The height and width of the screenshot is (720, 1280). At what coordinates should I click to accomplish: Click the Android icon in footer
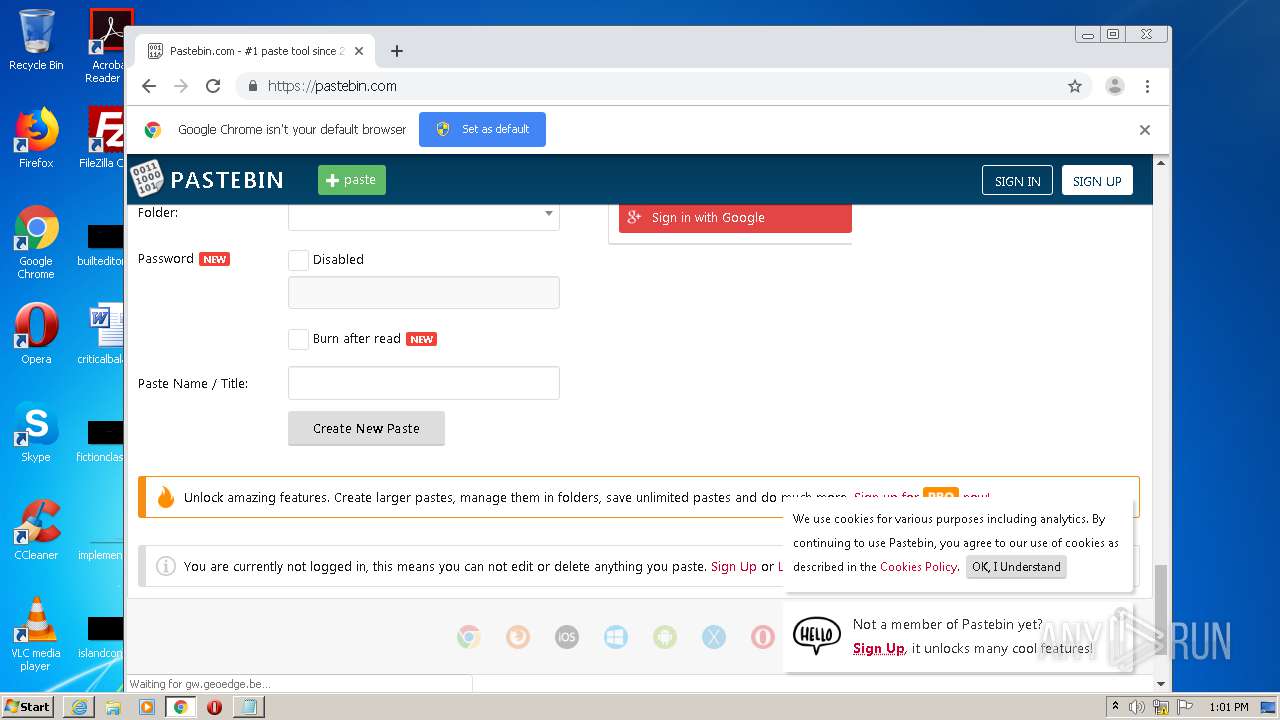[664, 637]
